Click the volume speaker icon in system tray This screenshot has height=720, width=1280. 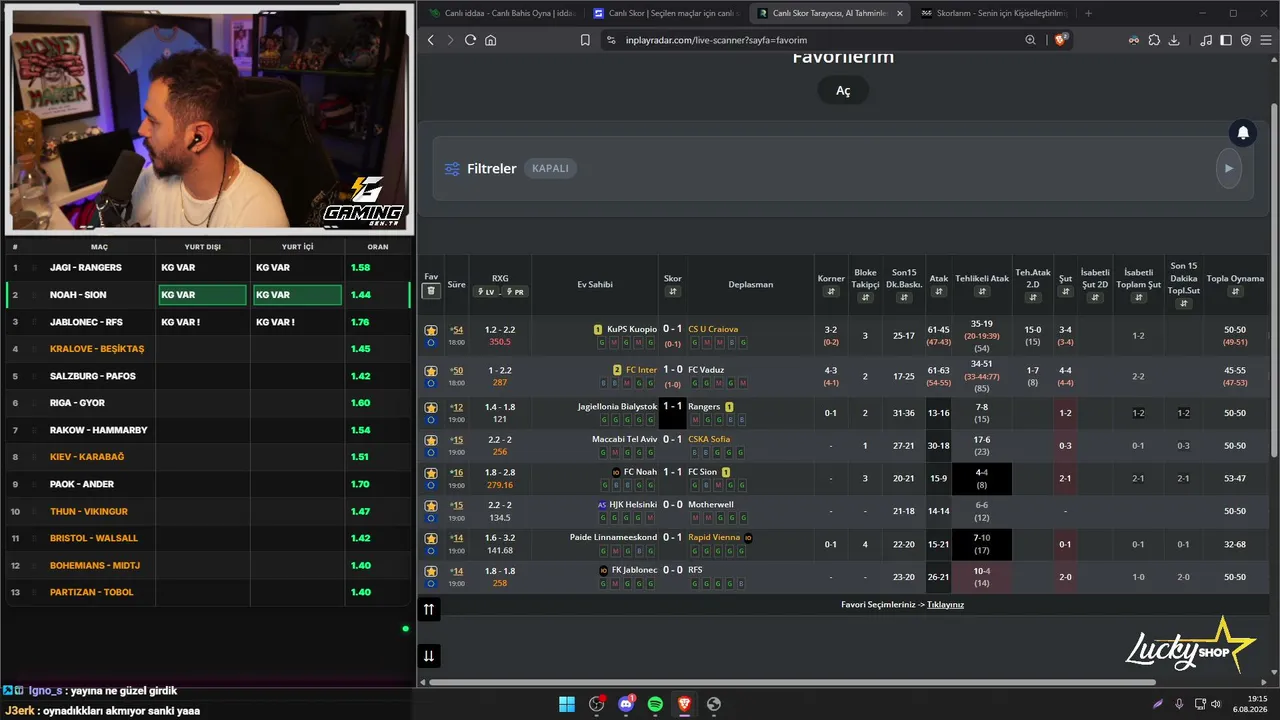coord(1218,704)
